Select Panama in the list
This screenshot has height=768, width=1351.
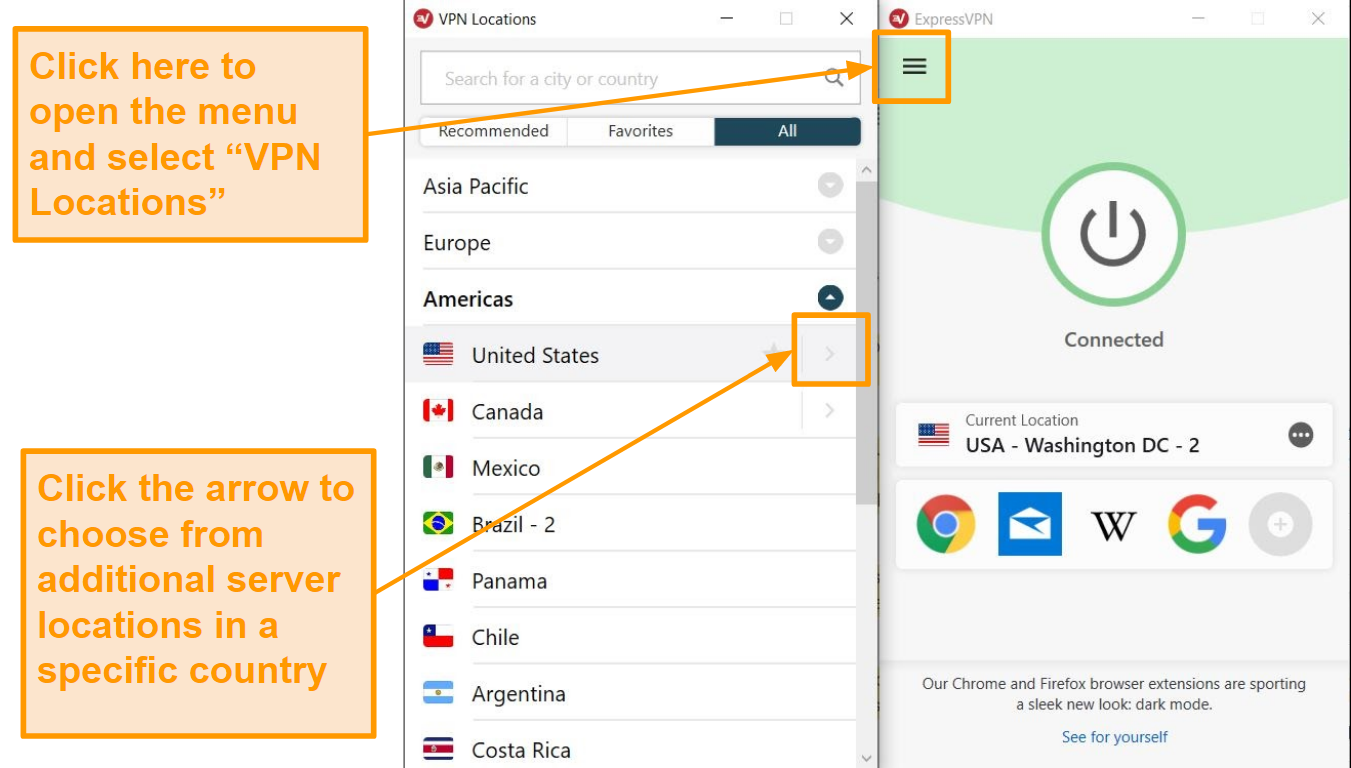coord(631,581)
